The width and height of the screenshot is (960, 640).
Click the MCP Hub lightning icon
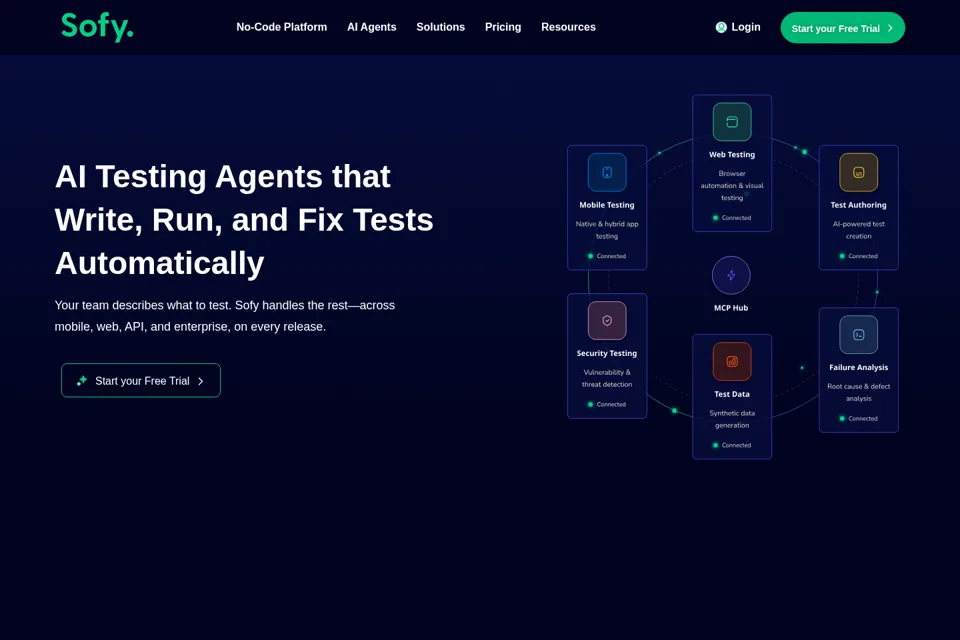pyautogui.click(x=731, y=275)
